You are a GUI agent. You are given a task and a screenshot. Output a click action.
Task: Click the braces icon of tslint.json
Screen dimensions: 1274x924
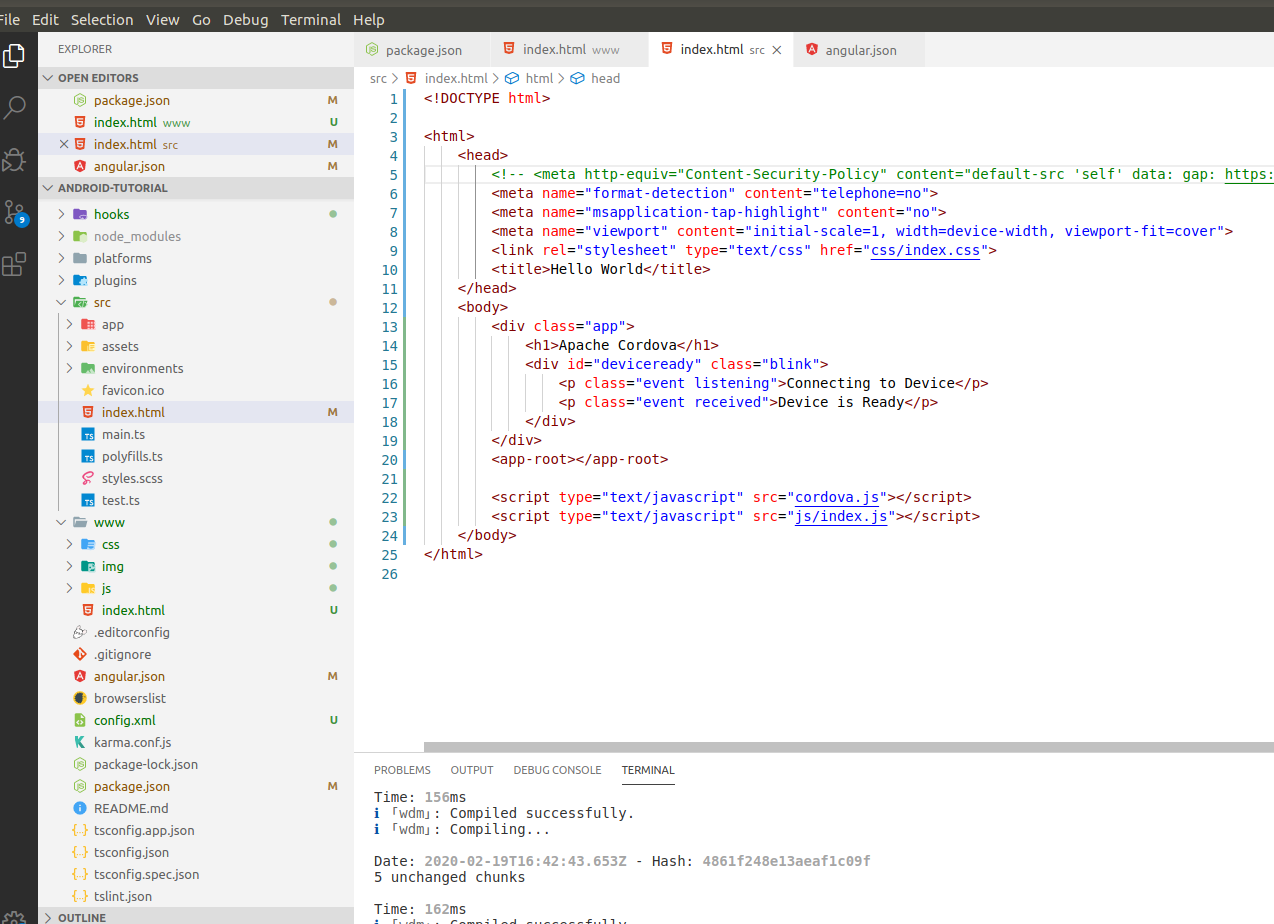pos(80,896)
